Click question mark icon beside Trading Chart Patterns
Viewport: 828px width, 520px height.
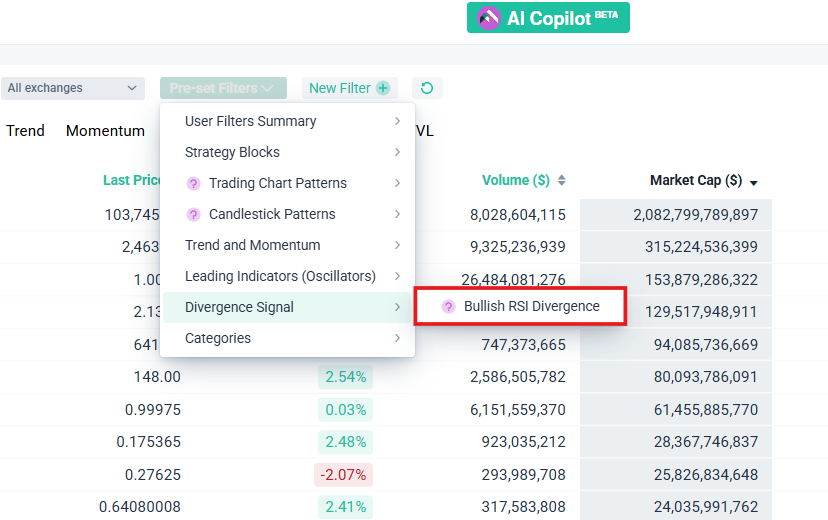(194, 184)
